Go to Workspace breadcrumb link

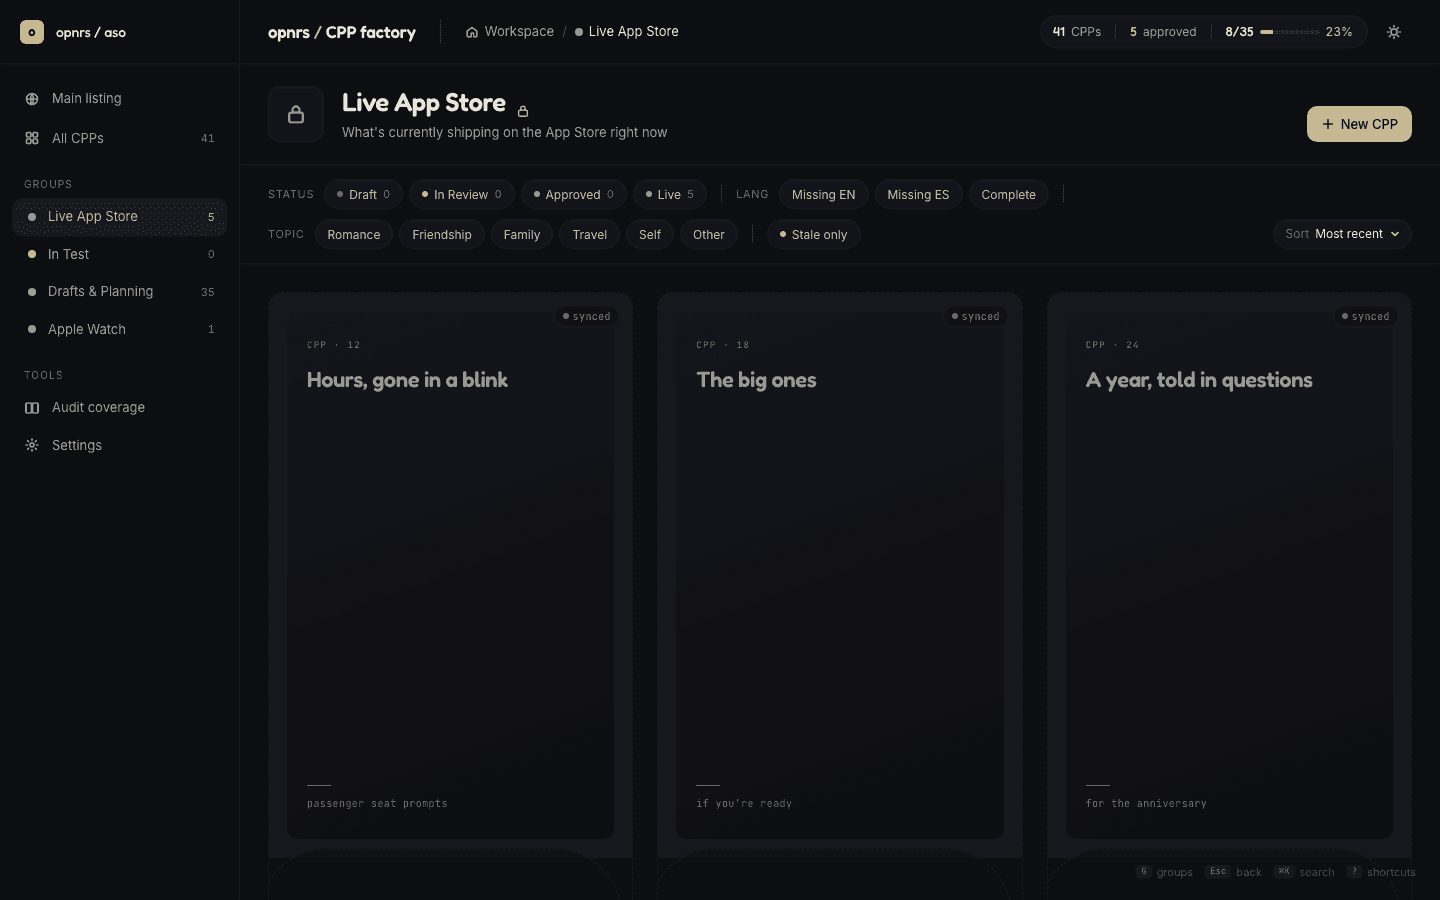coord(510,32)
